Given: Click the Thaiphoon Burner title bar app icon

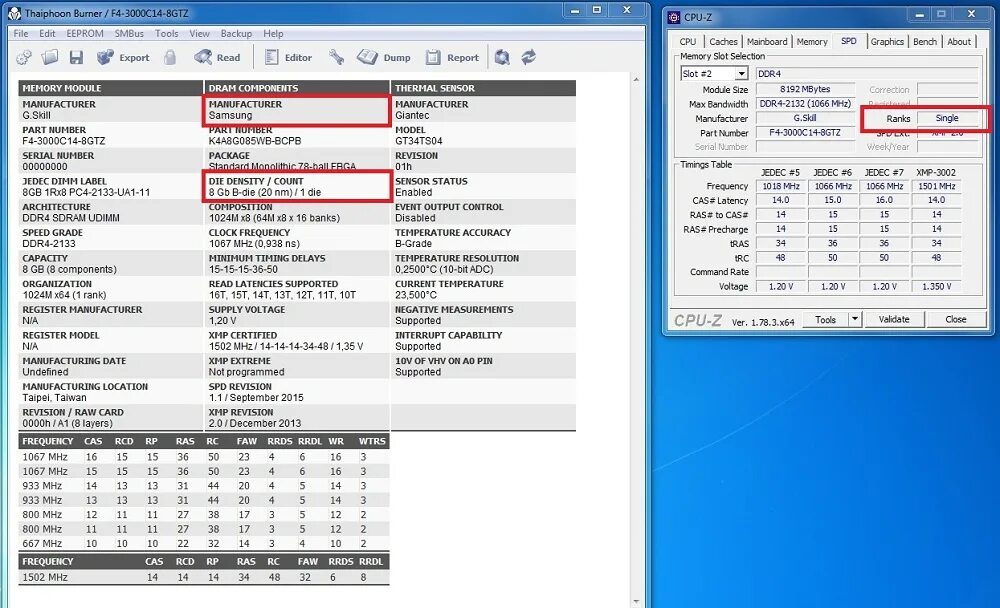Looking at the screenshot, I should point(14,13).
